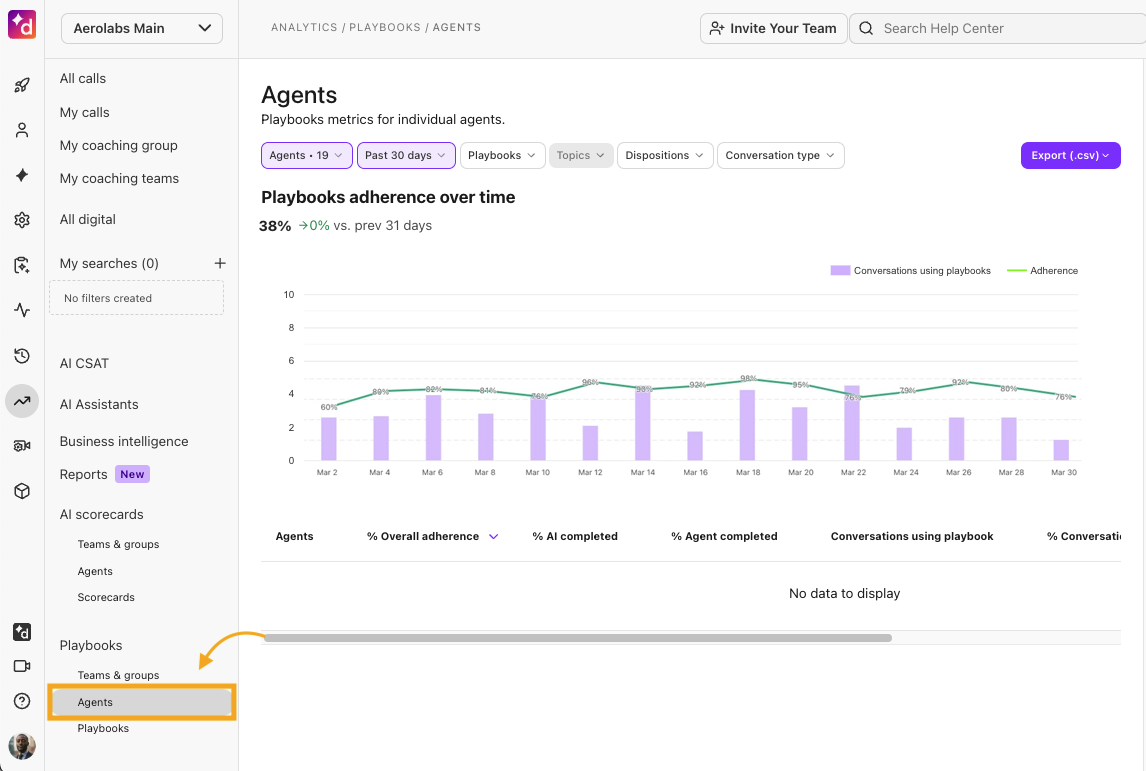Open the history clock icon in sidebar
This screenshot has height=771, width=1146.
tap(22, 356)
